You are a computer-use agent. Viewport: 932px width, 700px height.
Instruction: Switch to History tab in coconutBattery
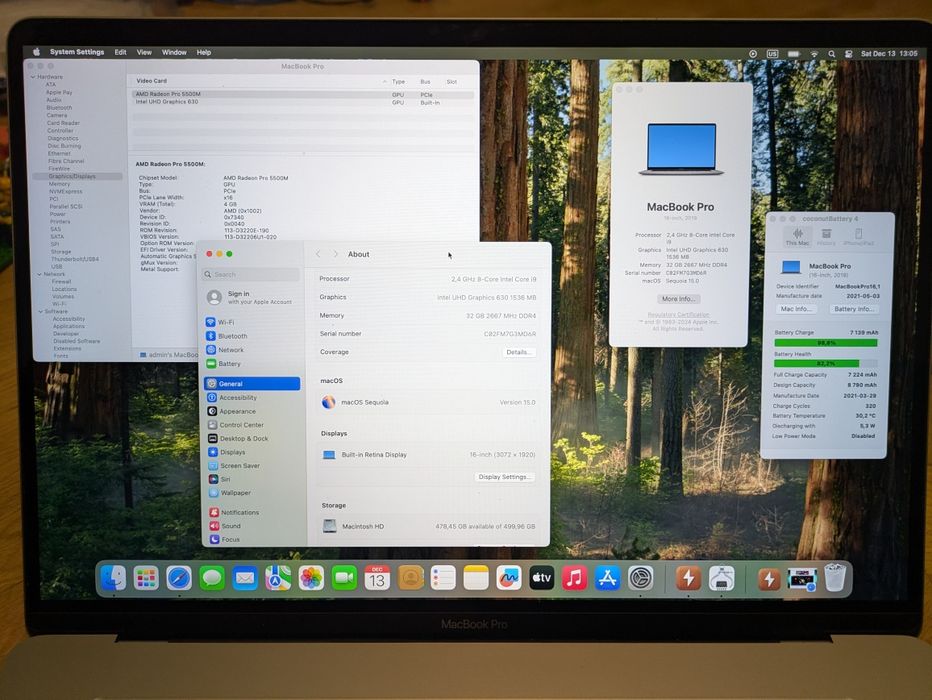click(x=826, y=237)
